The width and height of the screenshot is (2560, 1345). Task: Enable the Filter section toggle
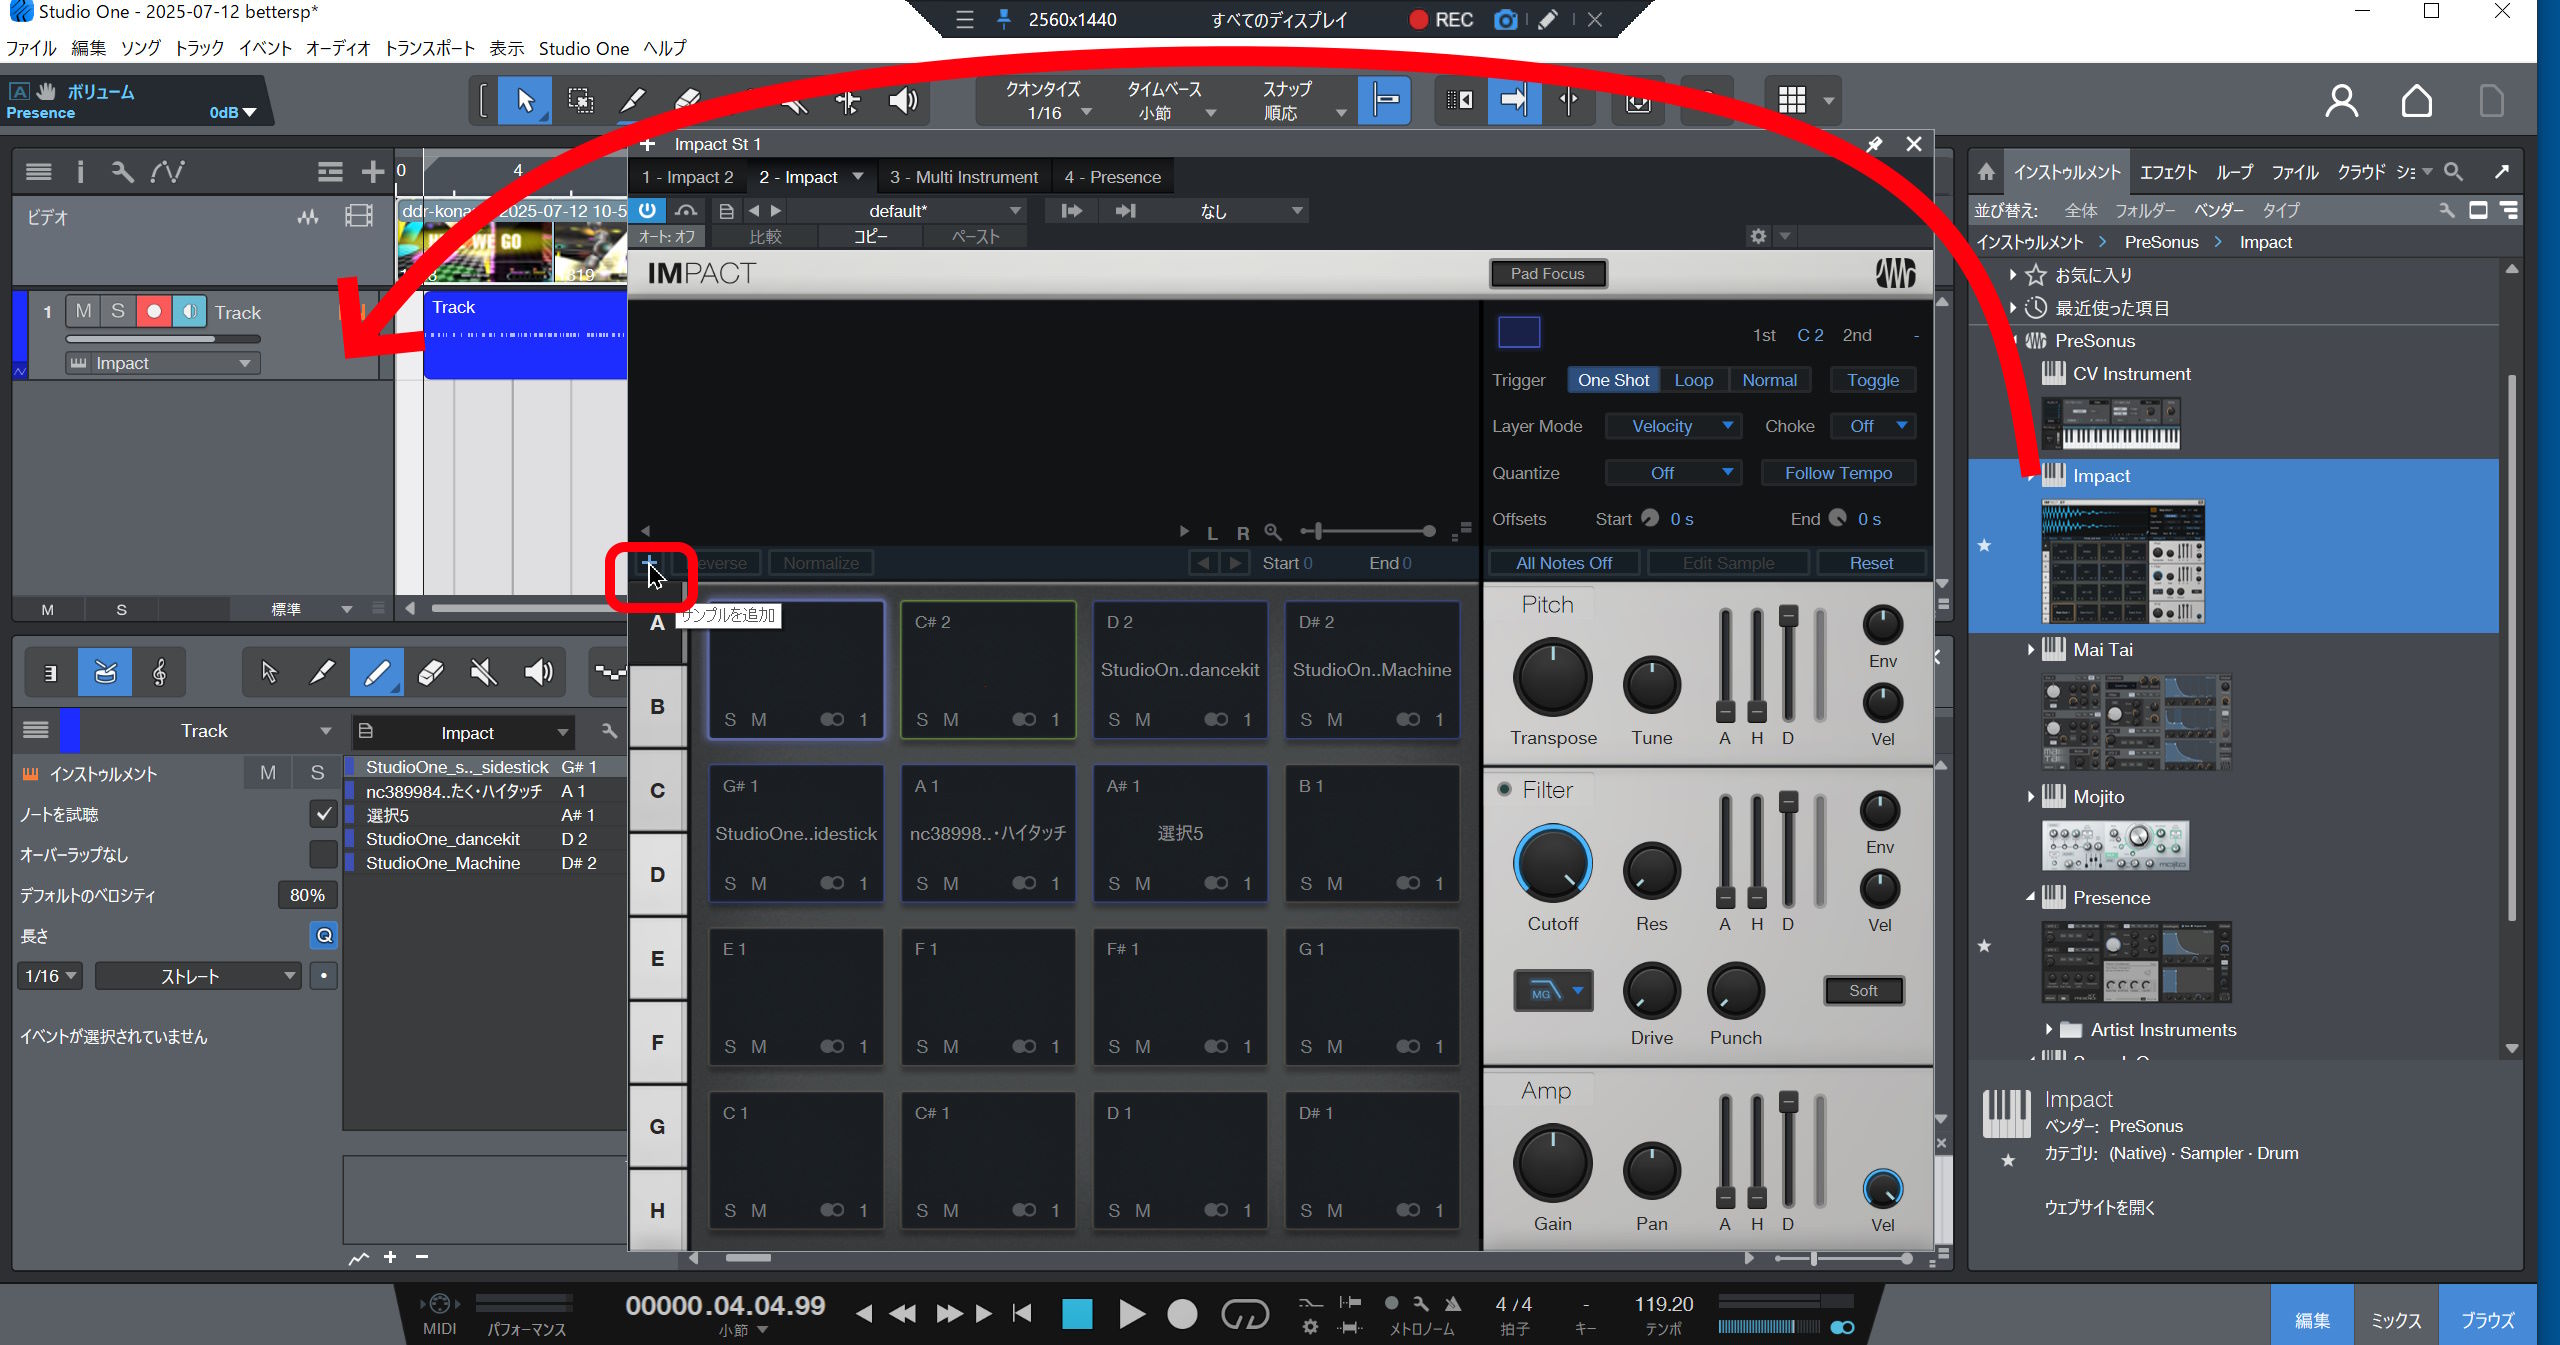(1504, 790)
